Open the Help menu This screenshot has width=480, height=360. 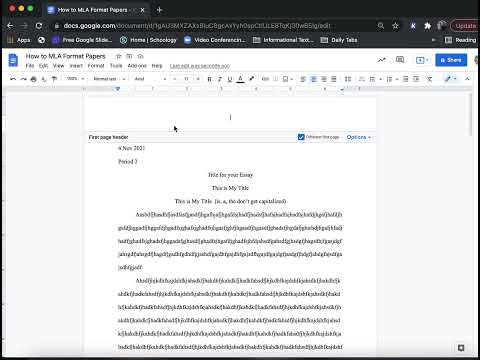tap(157, 66)
